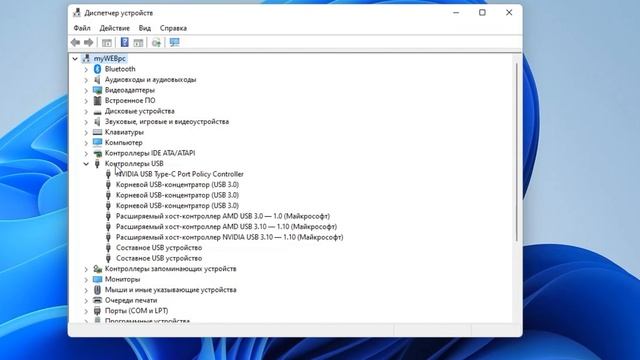Expand the Дисковые устройства chevron
This screenshot has height=360, width=640.
coord(86,111)
